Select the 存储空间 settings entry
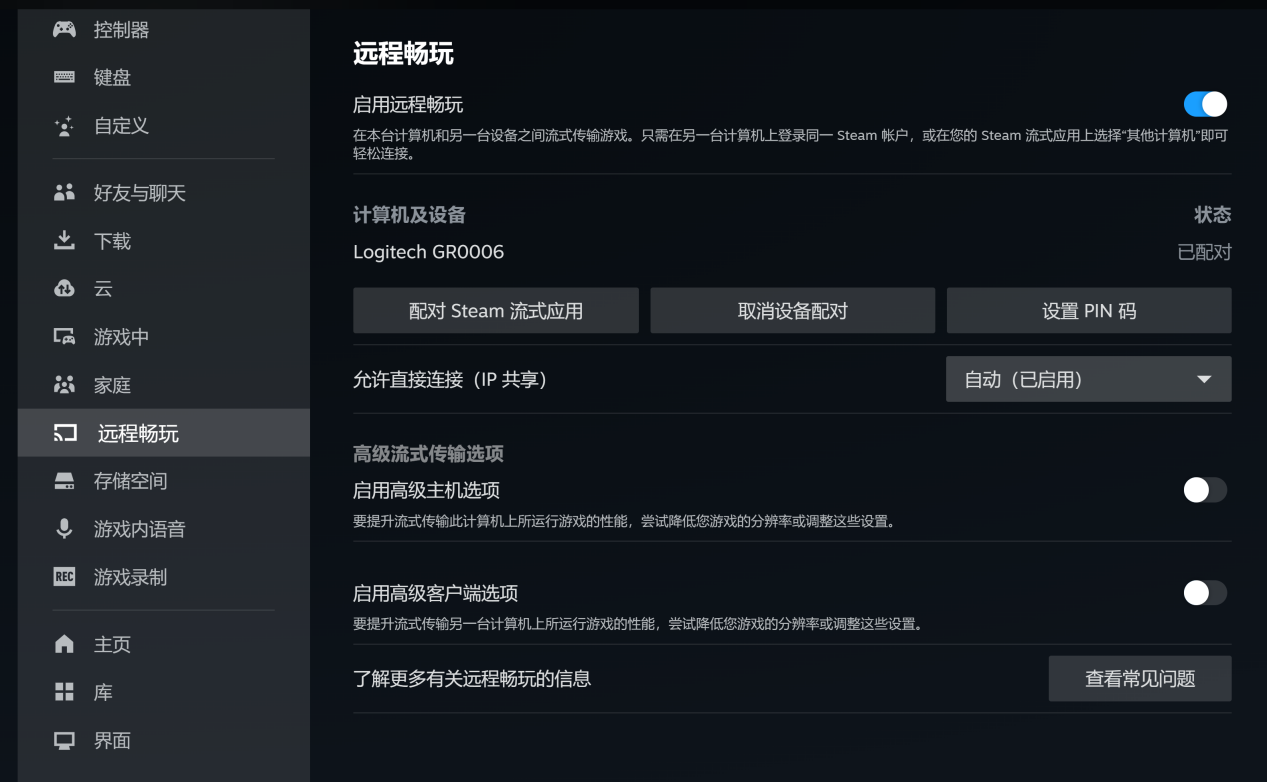 pos(164,481)
